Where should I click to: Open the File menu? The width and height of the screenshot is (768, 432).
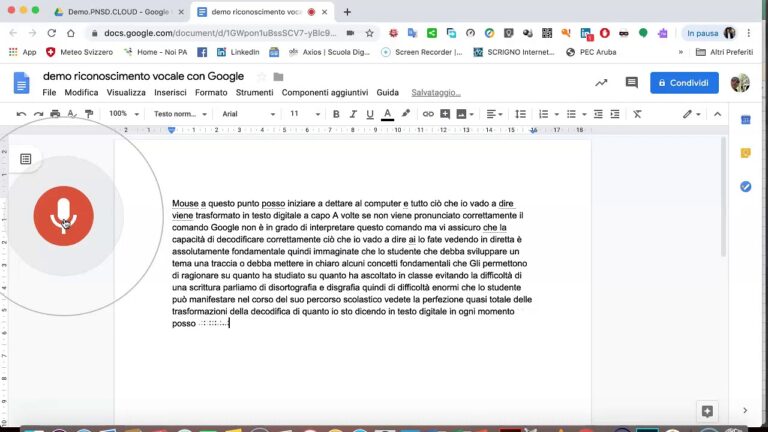pos(49,93)
